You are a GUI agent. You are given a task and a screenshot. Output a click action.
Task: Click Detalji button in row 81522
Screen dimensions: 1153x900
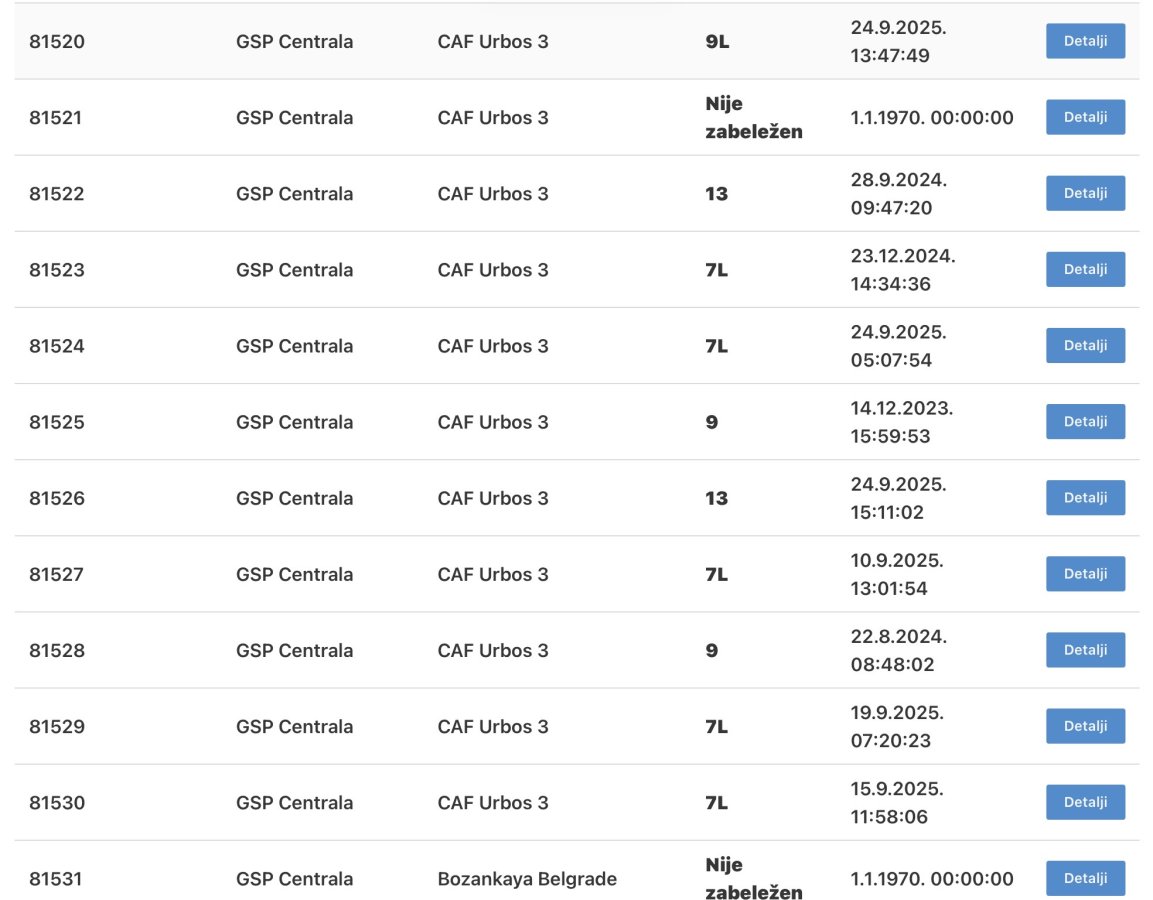coord(1085,193)
